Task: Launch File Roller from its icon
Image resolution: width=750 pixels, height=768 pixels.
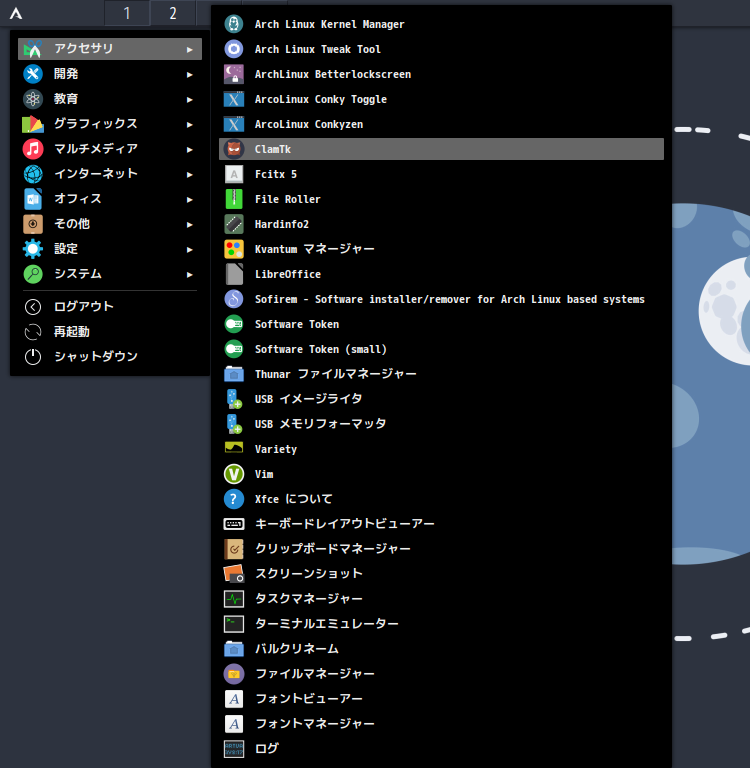Action: 234,199
